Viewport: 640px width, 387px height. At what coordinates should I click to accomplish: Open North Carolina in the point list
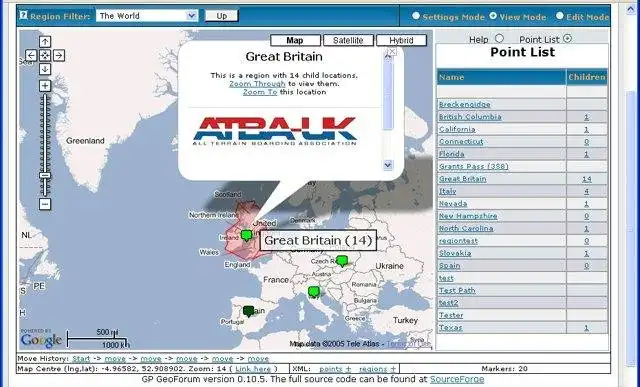tap(466, 229)
